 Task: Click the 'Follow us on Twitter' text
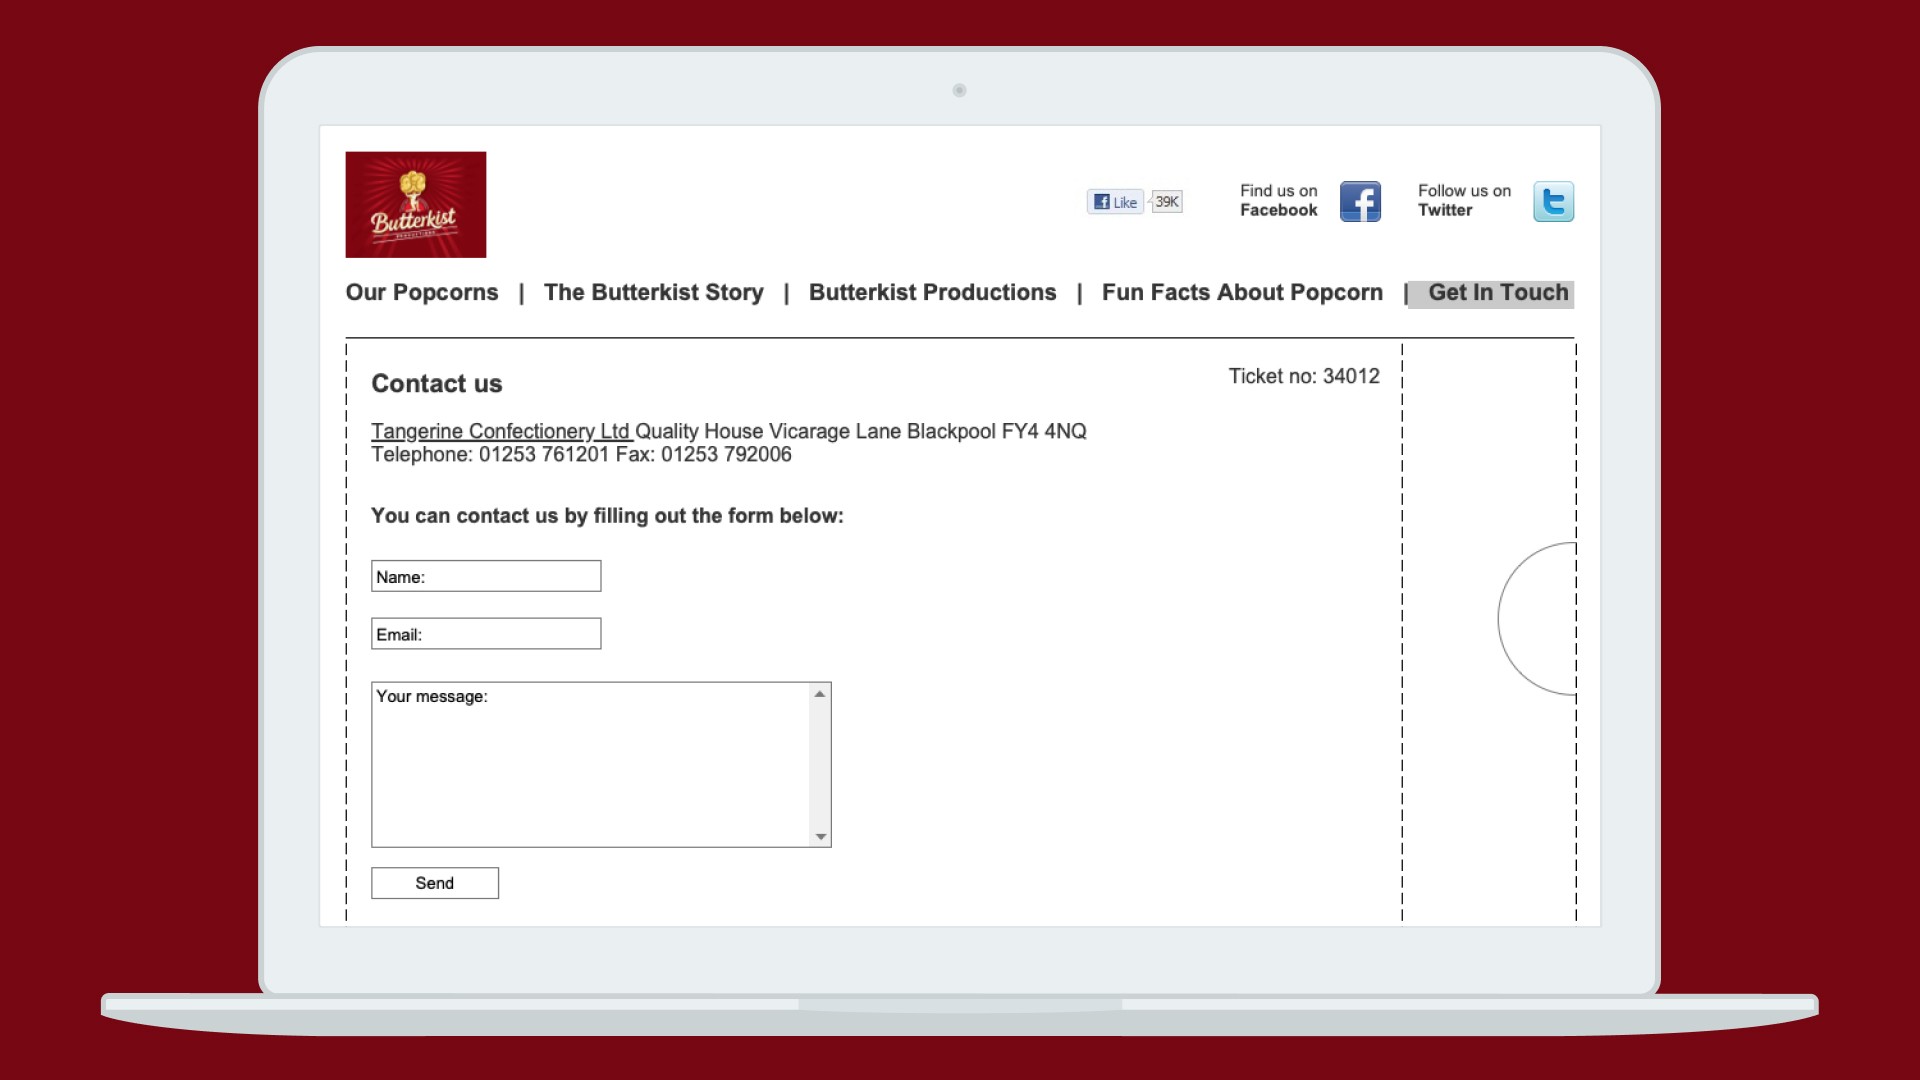1463,200
